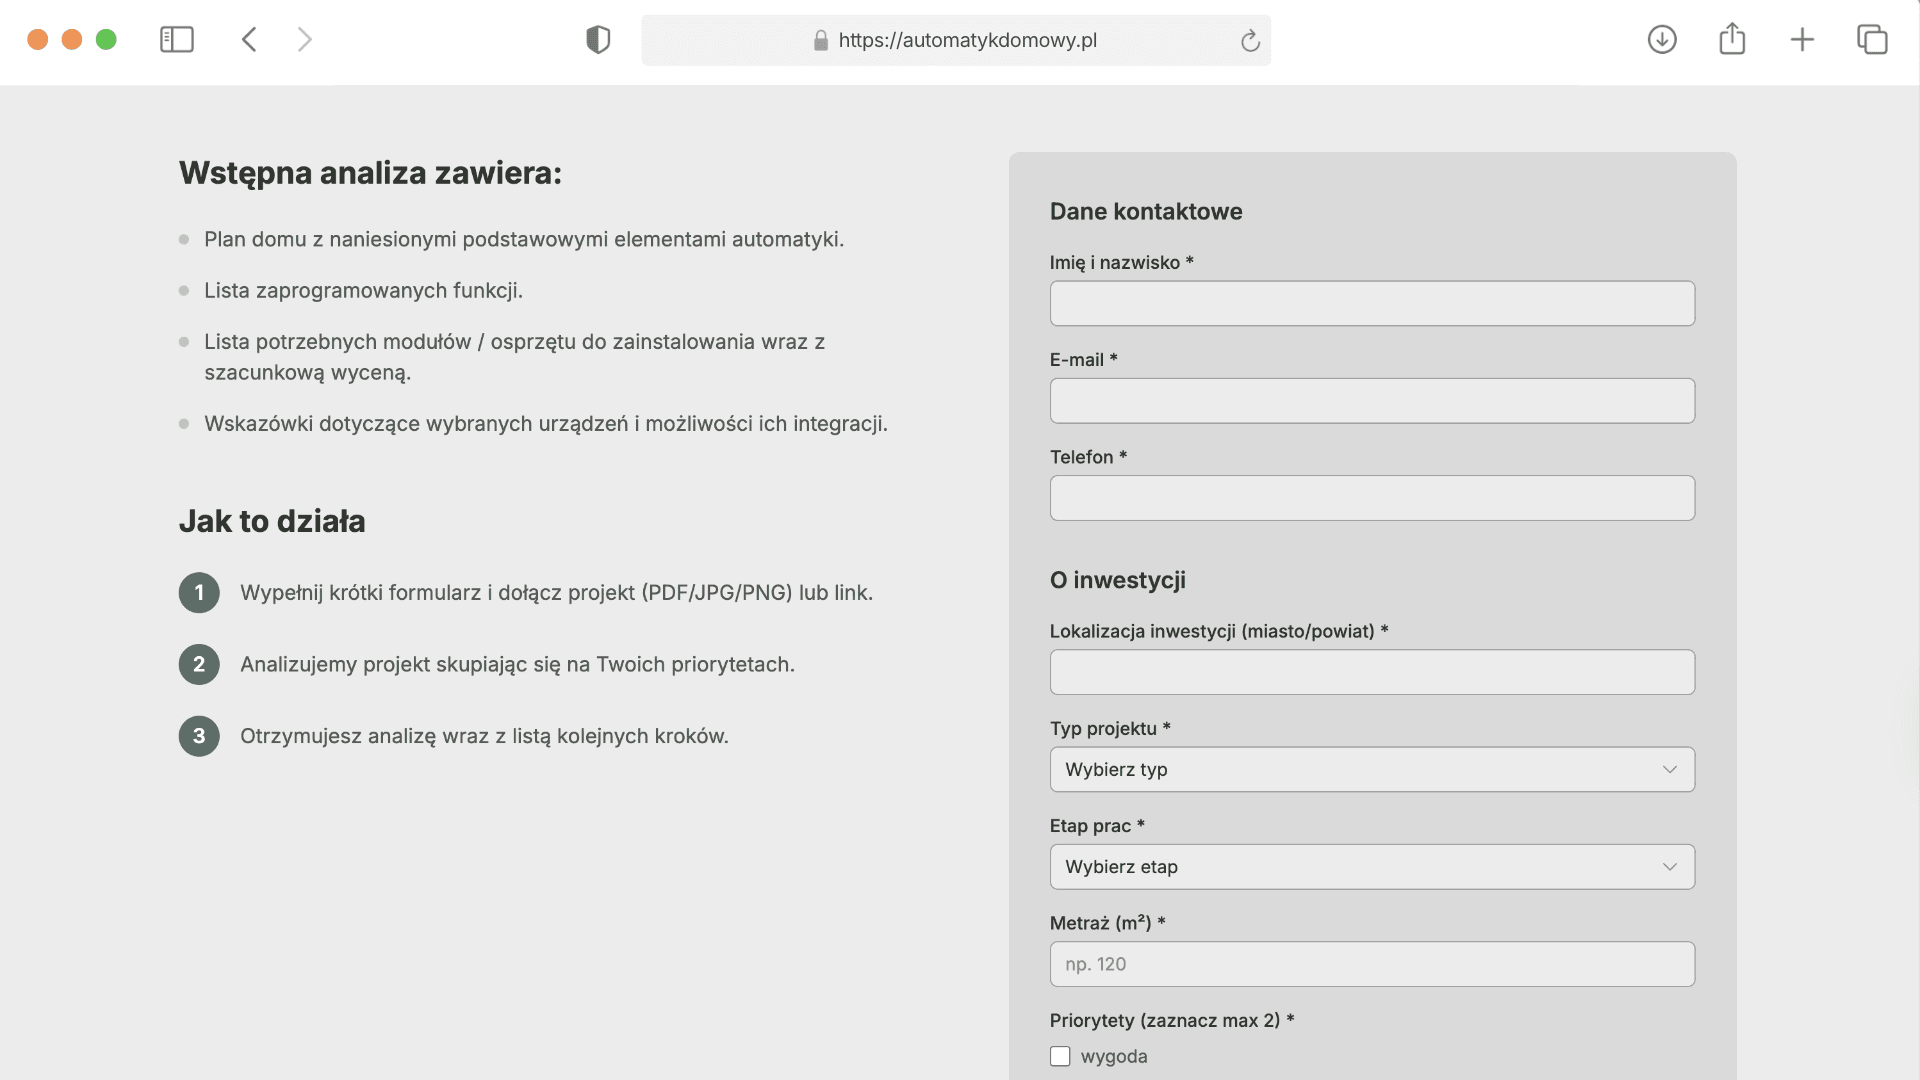The image size is (1920, 1080).
Task: Check the wygoda priority checkbox
Action: tap(1060, 1056)
